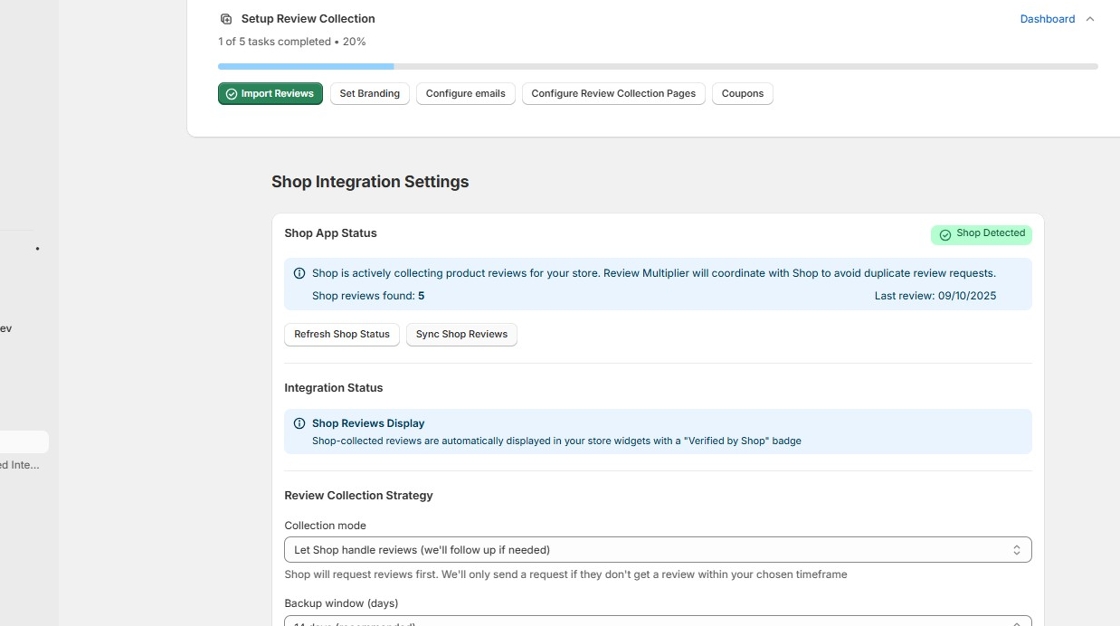Click Refresh Shop Status
This screenshot has height=626, width=1120.
[x=341, y=334]
